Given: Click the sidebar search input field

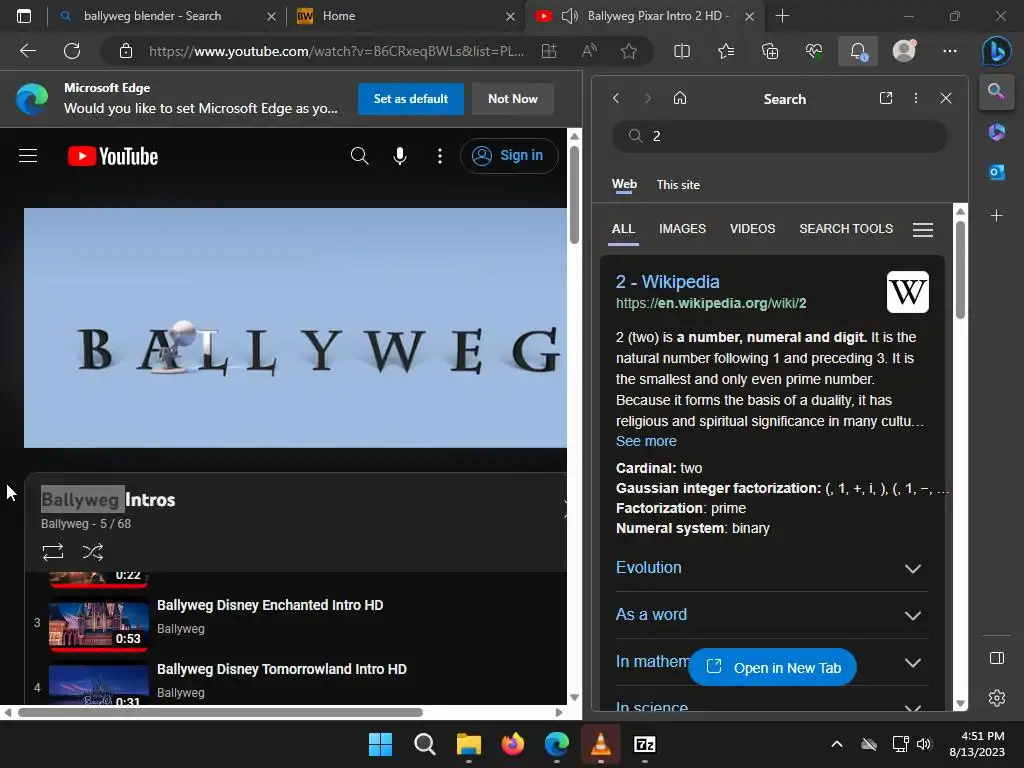Looking at the screenshot, I should pos(780,136).
